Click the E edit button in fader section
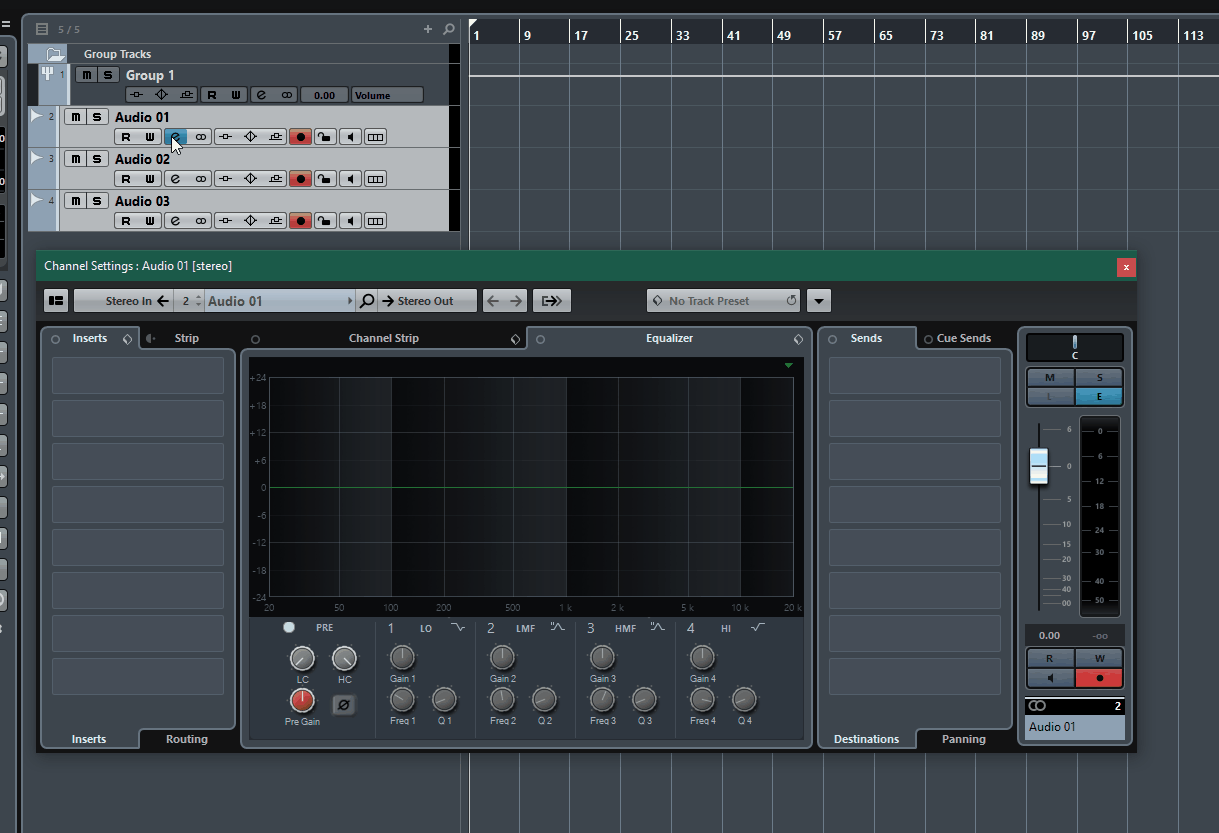Viewport: 1219px width, 833px height. pyautogui.click(x=1099, y=396)
